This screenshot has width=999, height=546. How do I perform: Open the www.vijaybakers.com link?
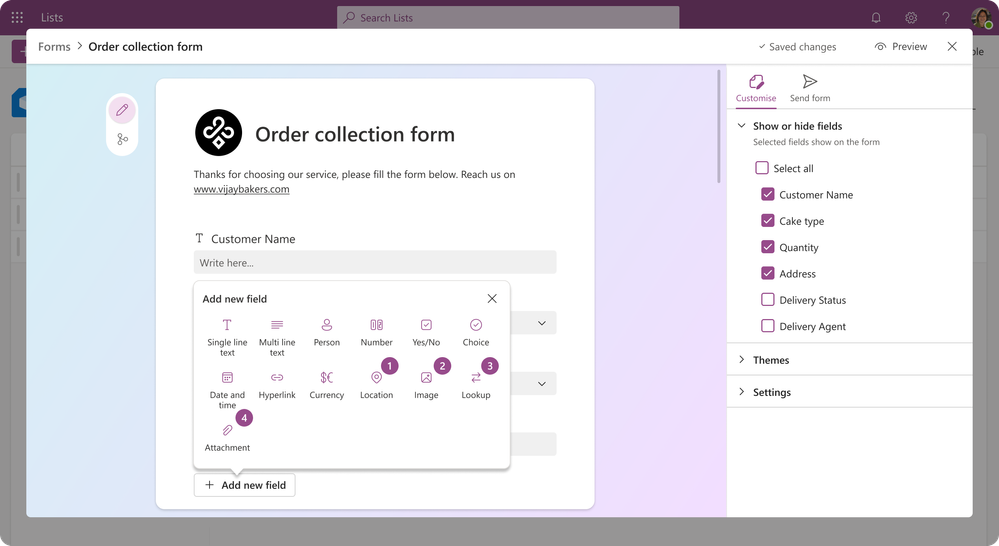[x=241, y=189]
